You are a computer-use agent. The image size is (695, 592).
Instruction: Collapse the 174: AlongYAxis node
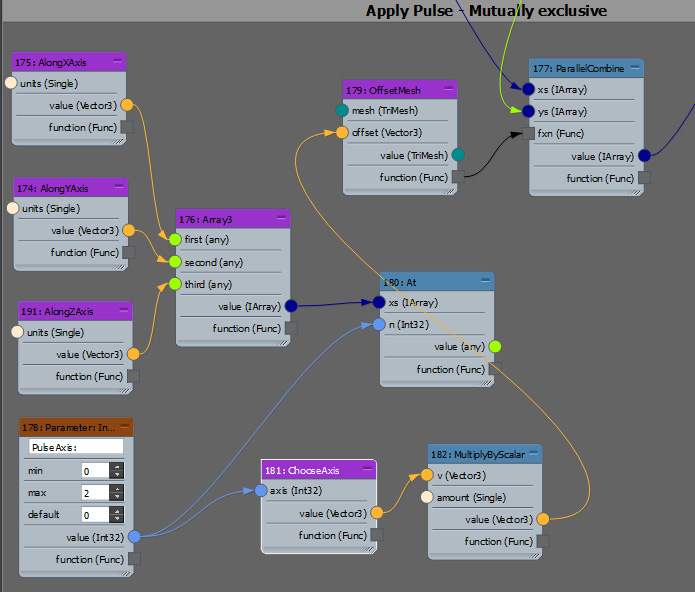(x=119, y=187)
